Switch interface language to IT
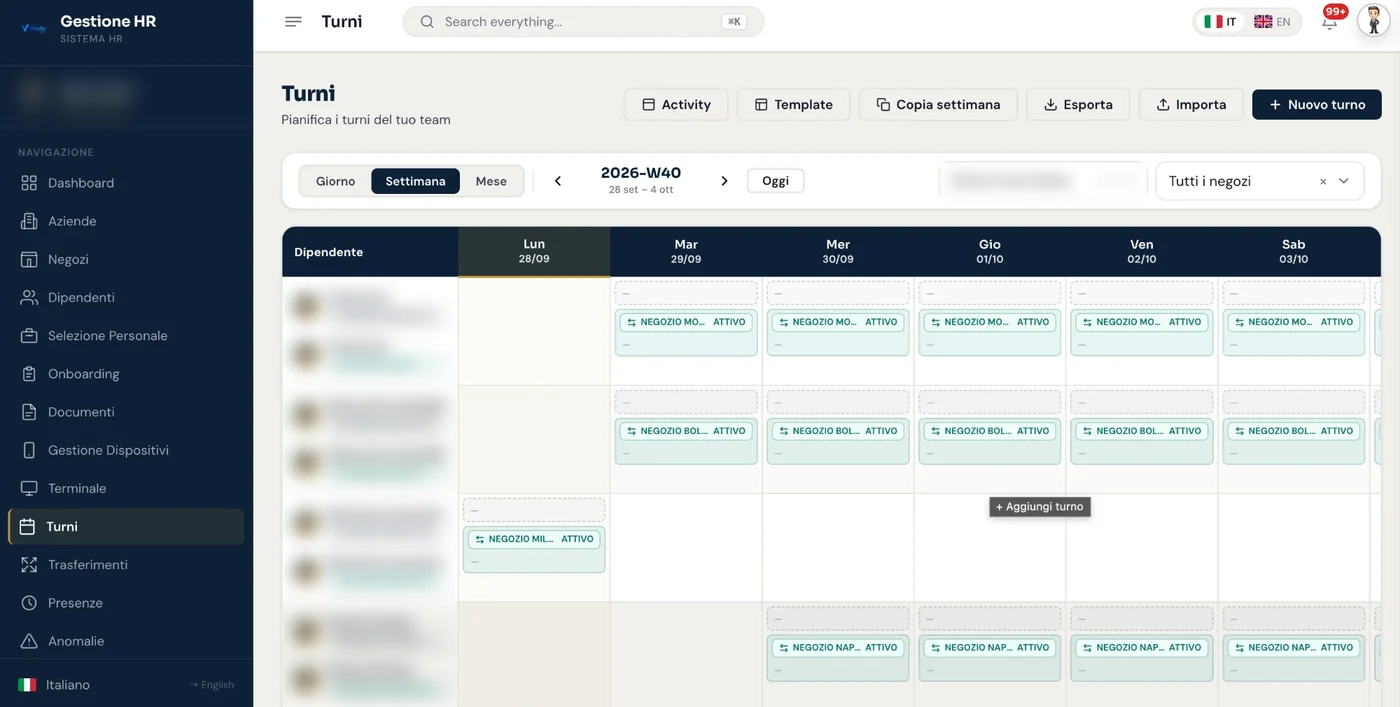This screenshot has height=707, width=1400. 1220,22
